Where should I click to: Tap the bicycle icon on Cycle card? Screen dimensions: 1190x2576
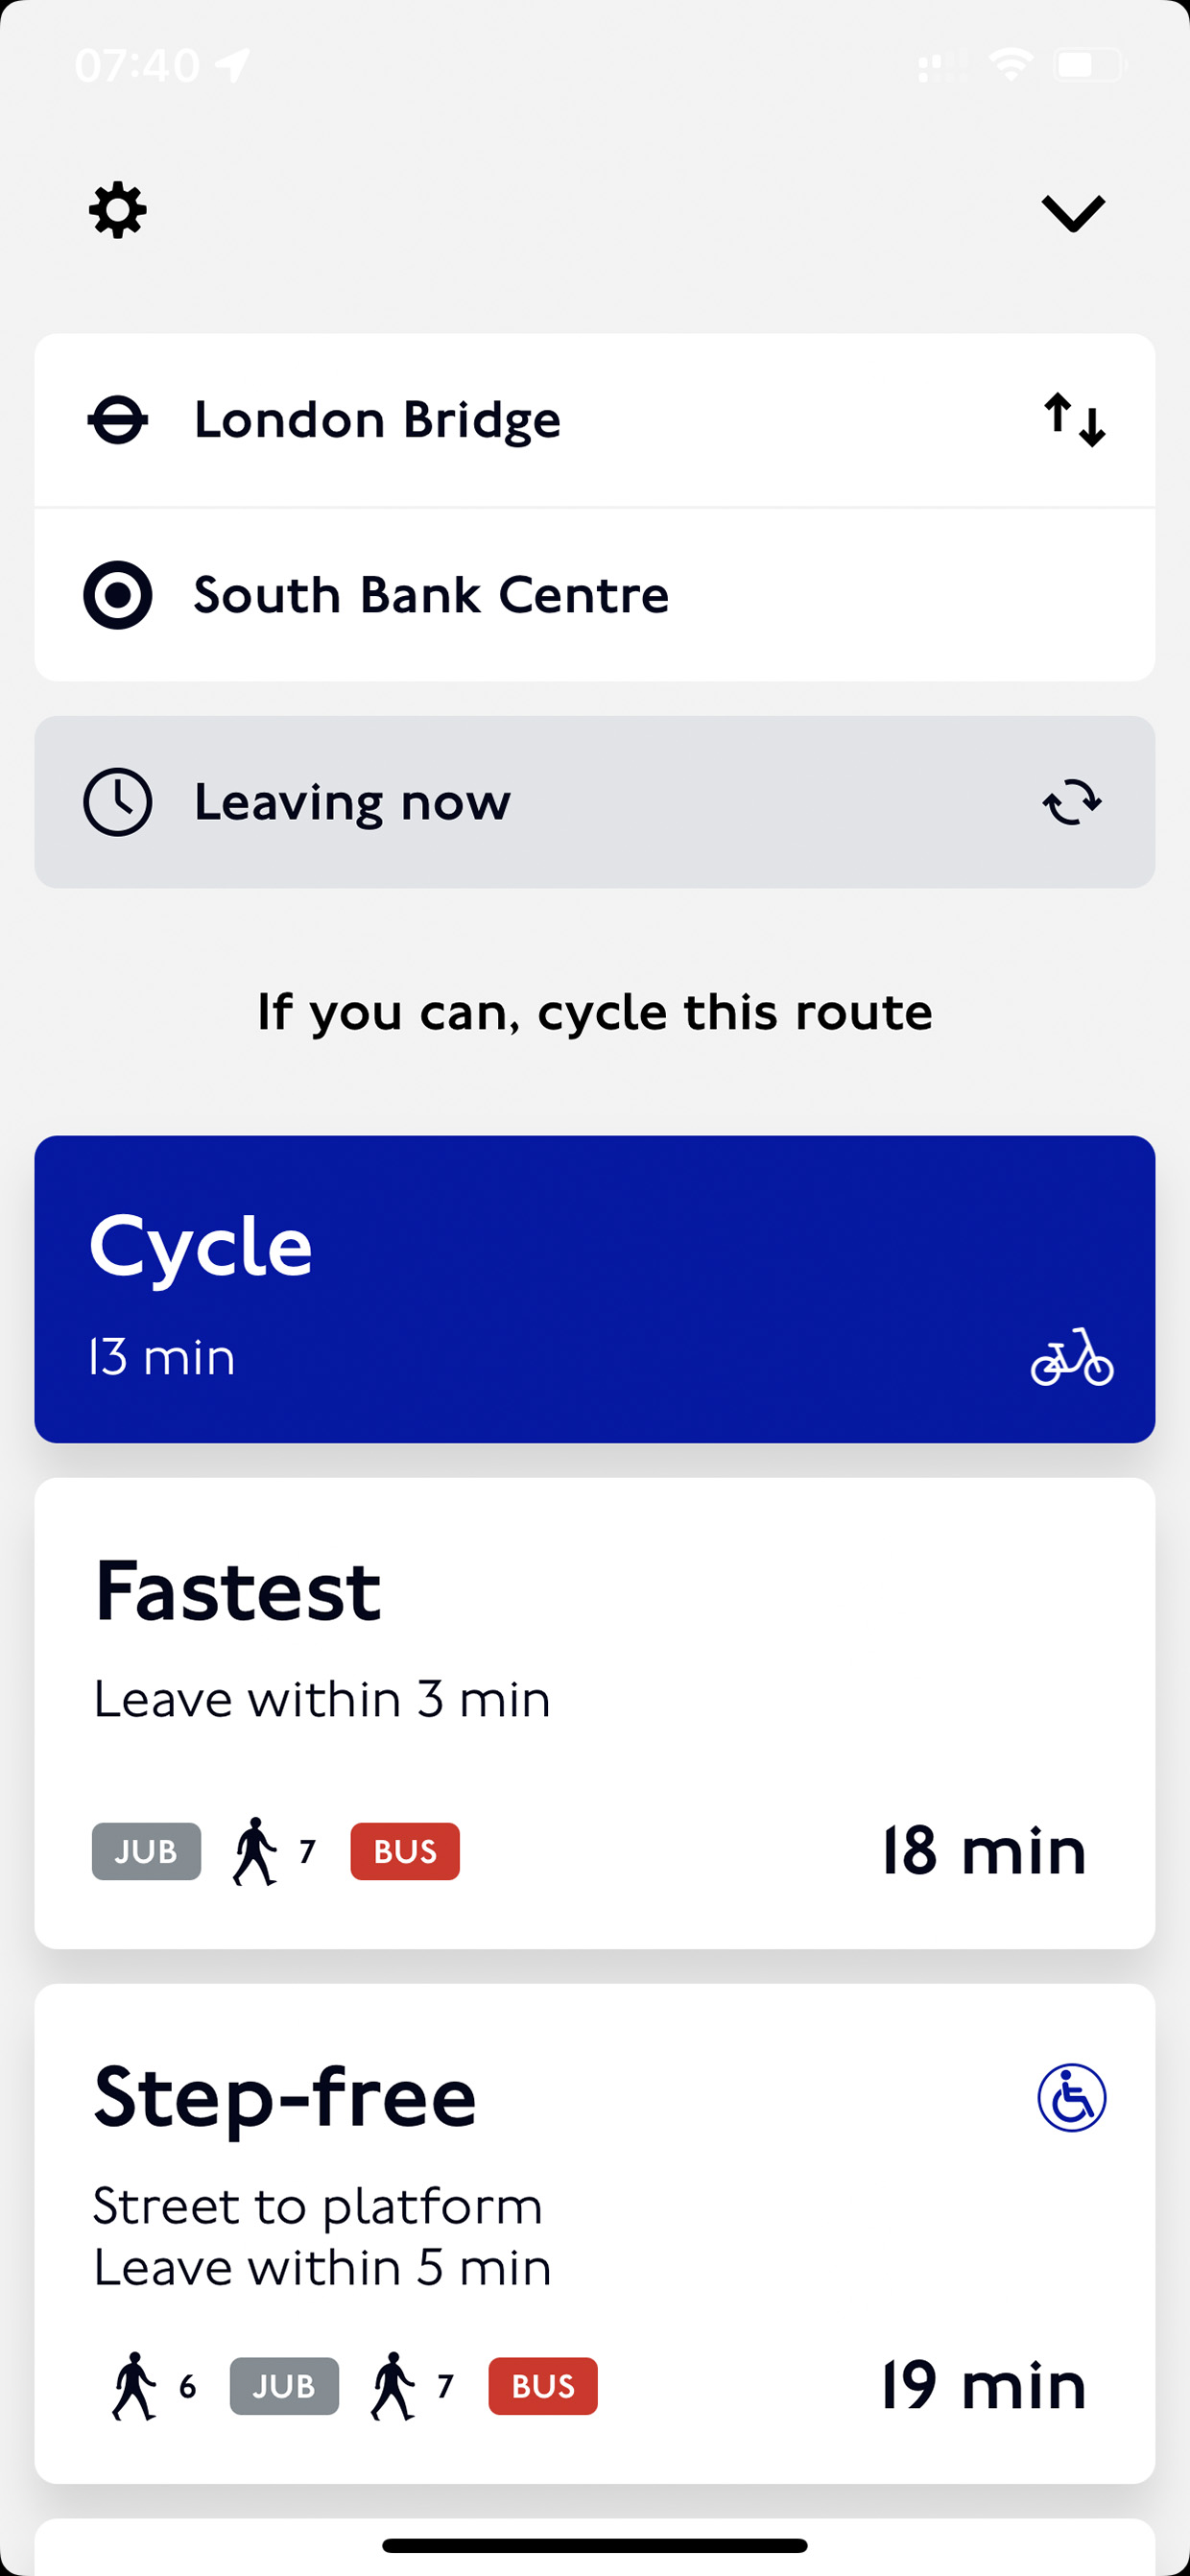[1072, 1357]
